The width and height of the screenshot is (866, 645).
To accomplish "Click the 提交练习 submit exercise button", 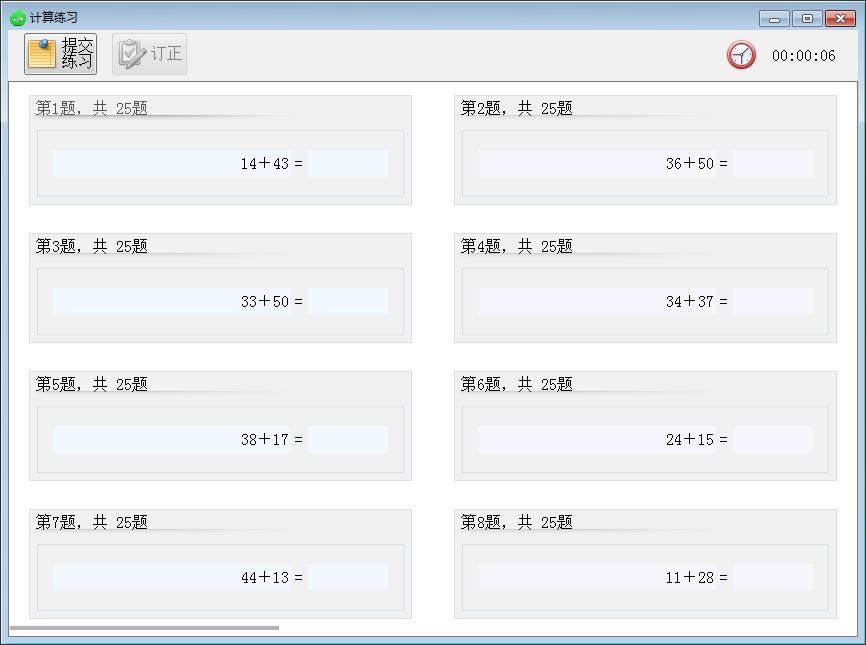I will (x=61, y=54).
